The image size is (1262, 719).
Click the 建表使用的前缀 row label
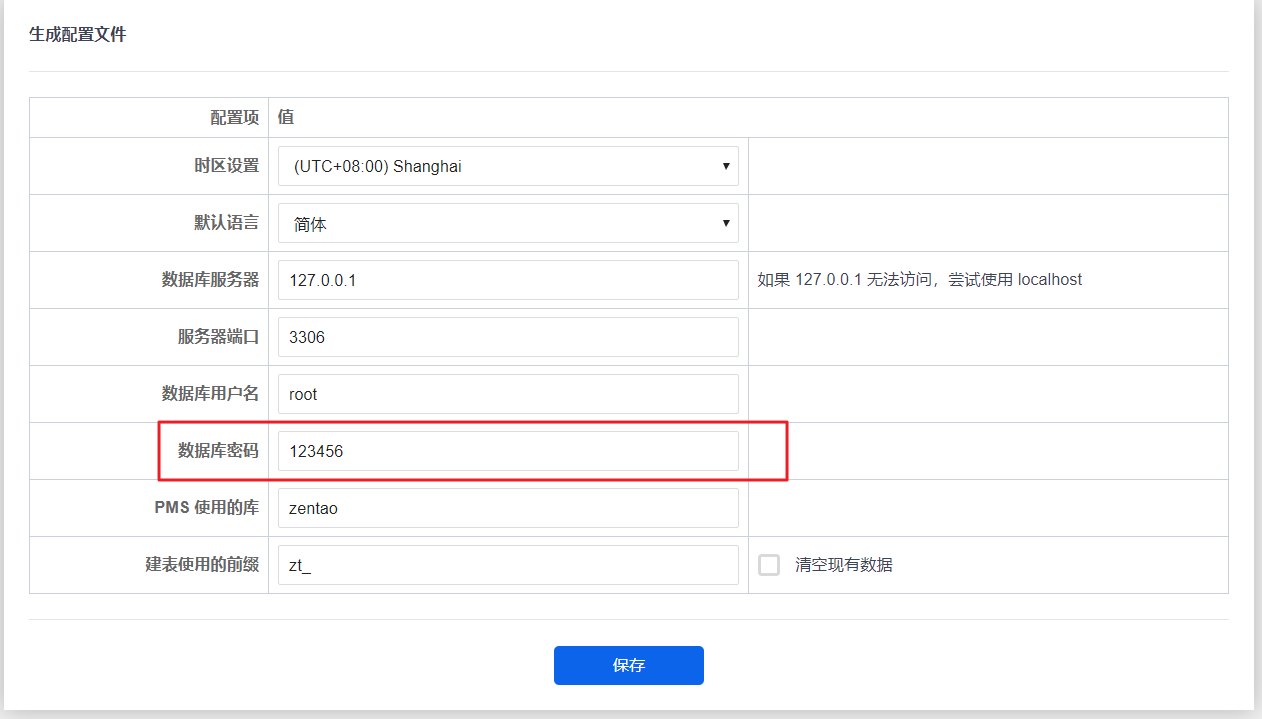click(x=202, y=565)
